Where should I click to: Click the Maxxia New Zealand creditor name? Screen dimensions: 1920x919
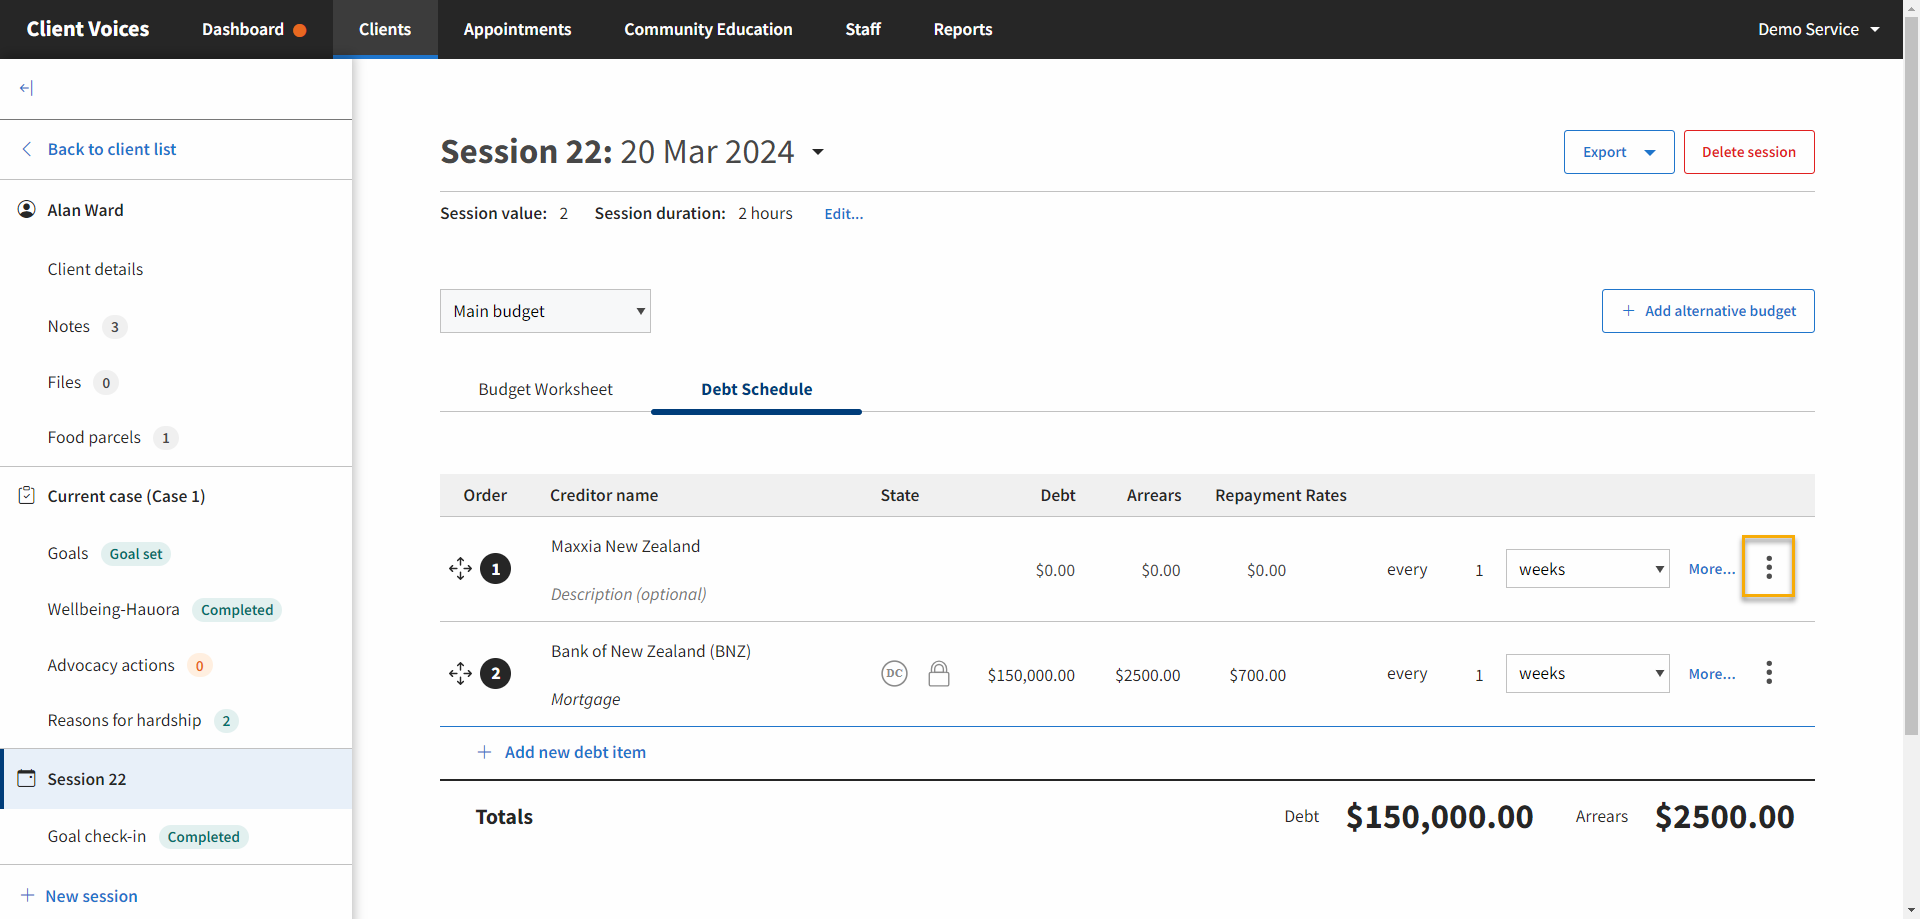[x=625, y=546]
